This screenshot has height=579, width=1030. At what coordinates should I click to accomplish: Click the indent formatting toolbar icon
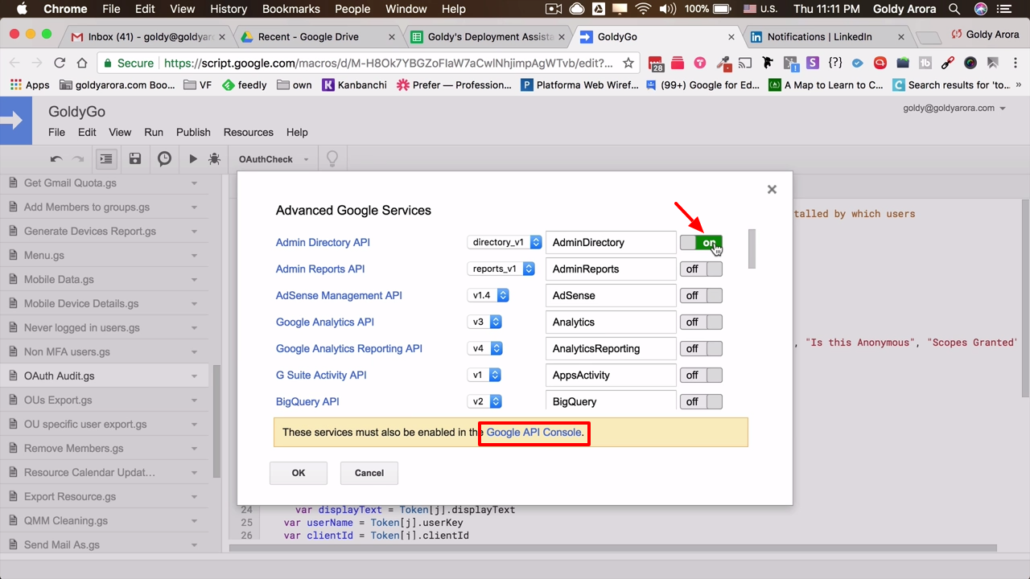click(x=106, y=158)
